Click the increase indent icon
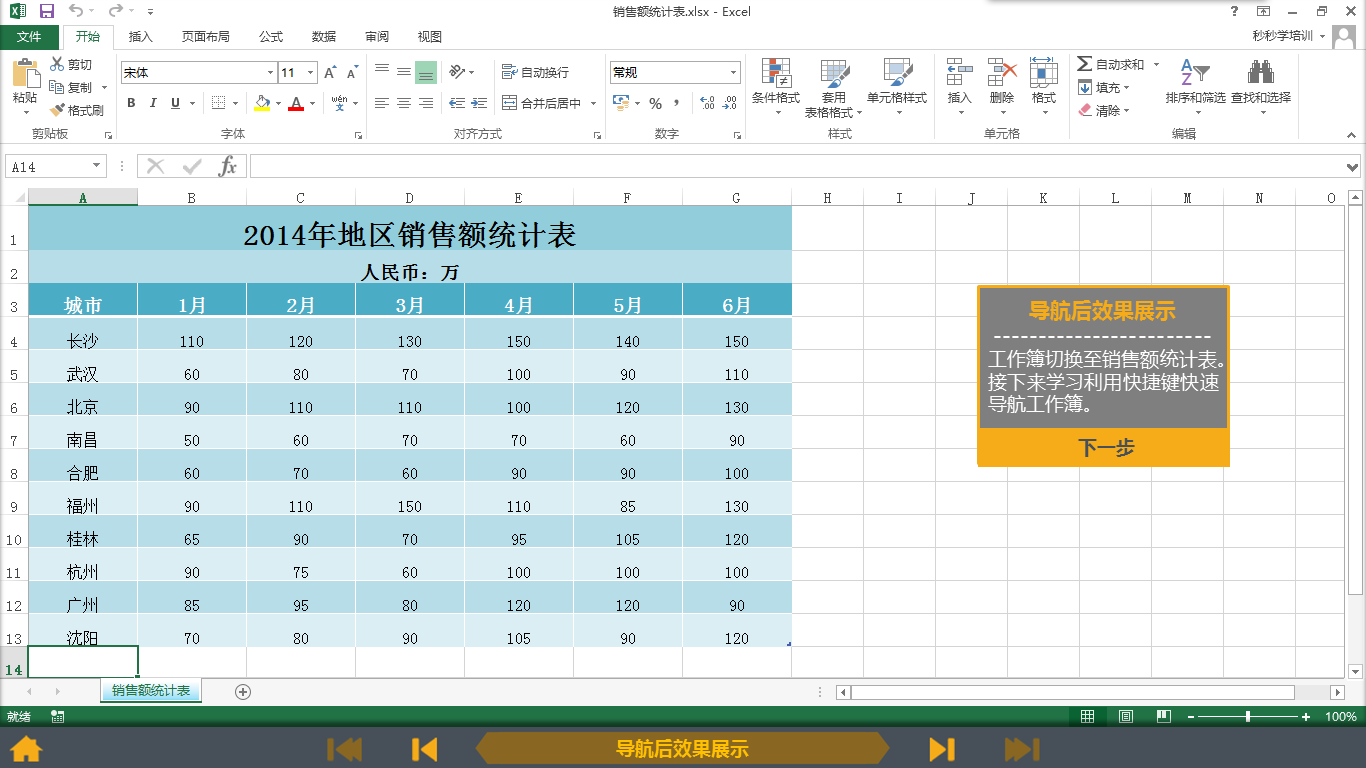 pos(479,103)
